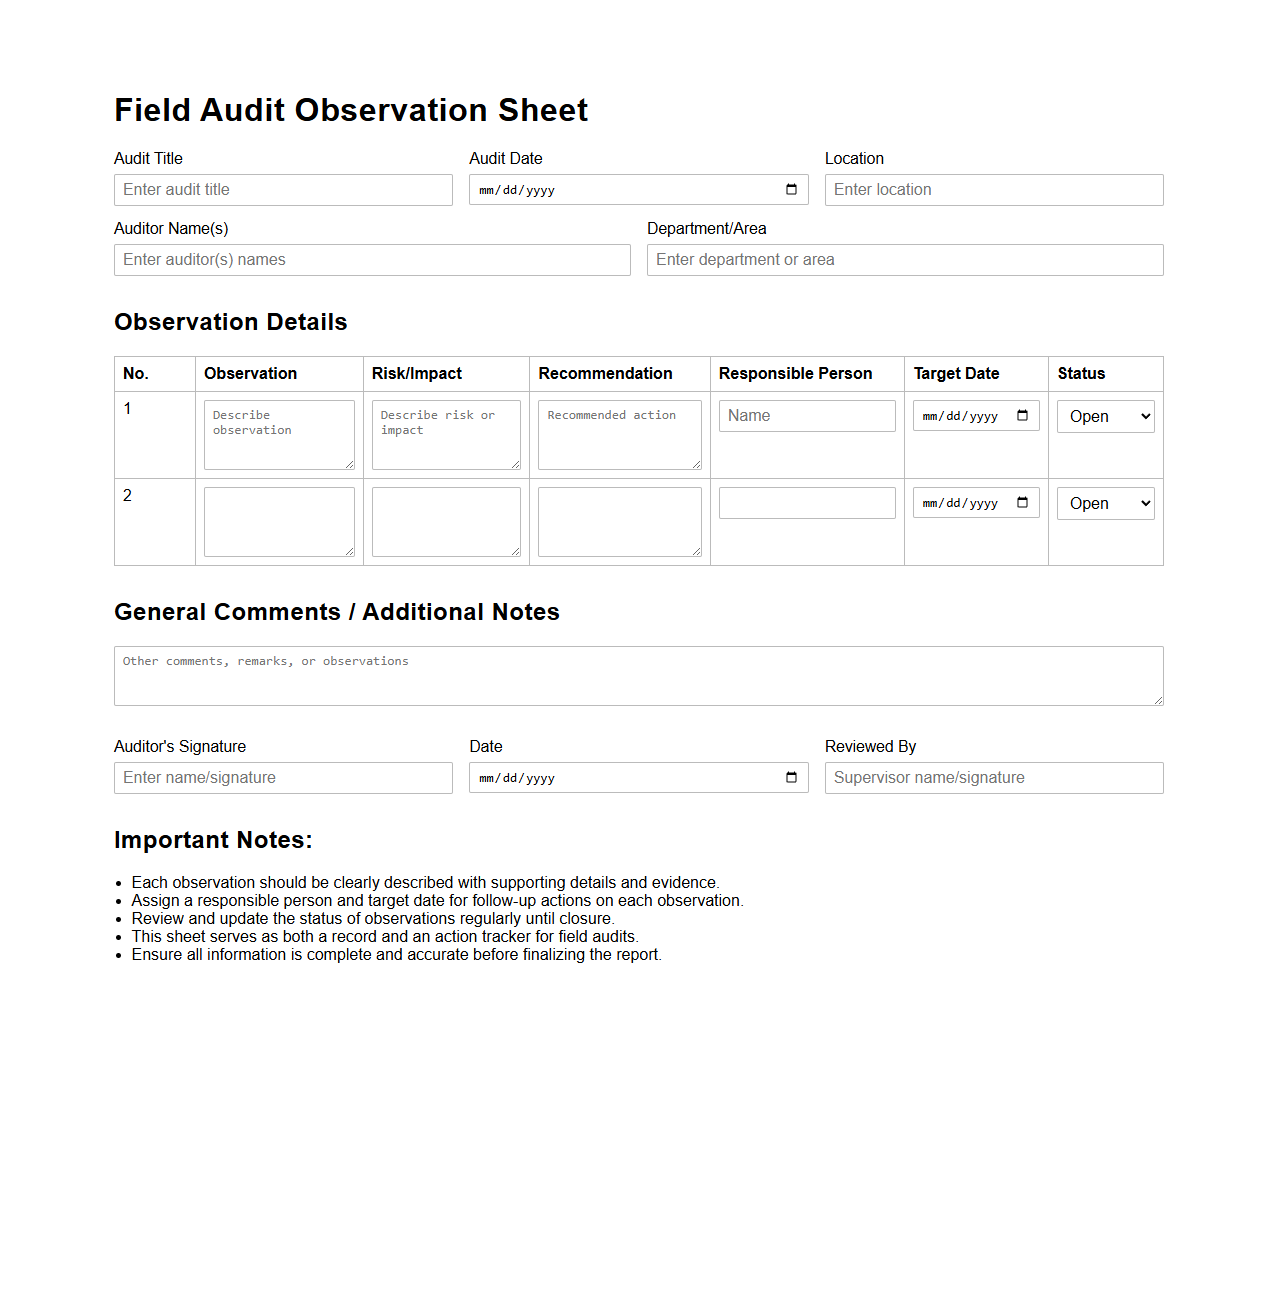Image resolution: width=1278 pixels, height=1300 pixels.
Task: Click the row 2 Observation text area
Action: pyautogui.click(x=278, y=521)
